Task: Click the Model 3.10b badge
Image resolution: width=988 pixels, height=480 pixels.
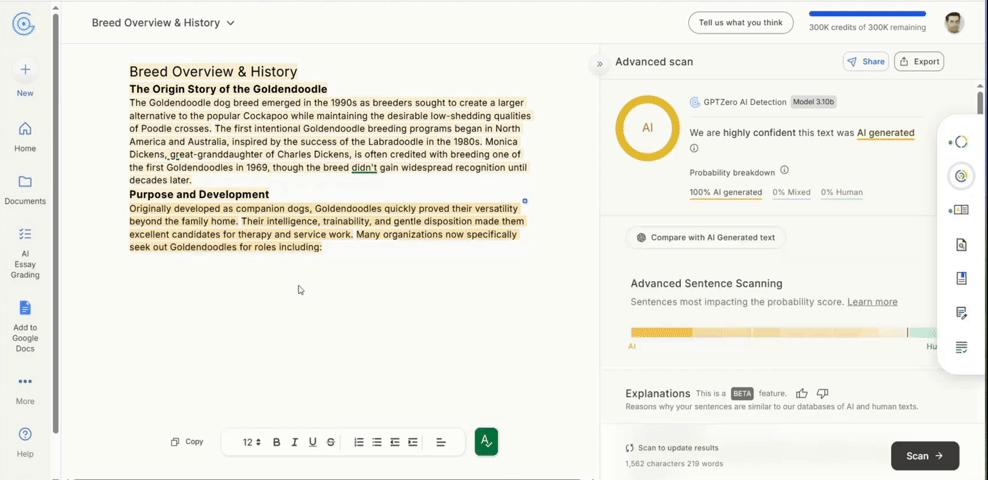Action: click(x=813, y=102)
